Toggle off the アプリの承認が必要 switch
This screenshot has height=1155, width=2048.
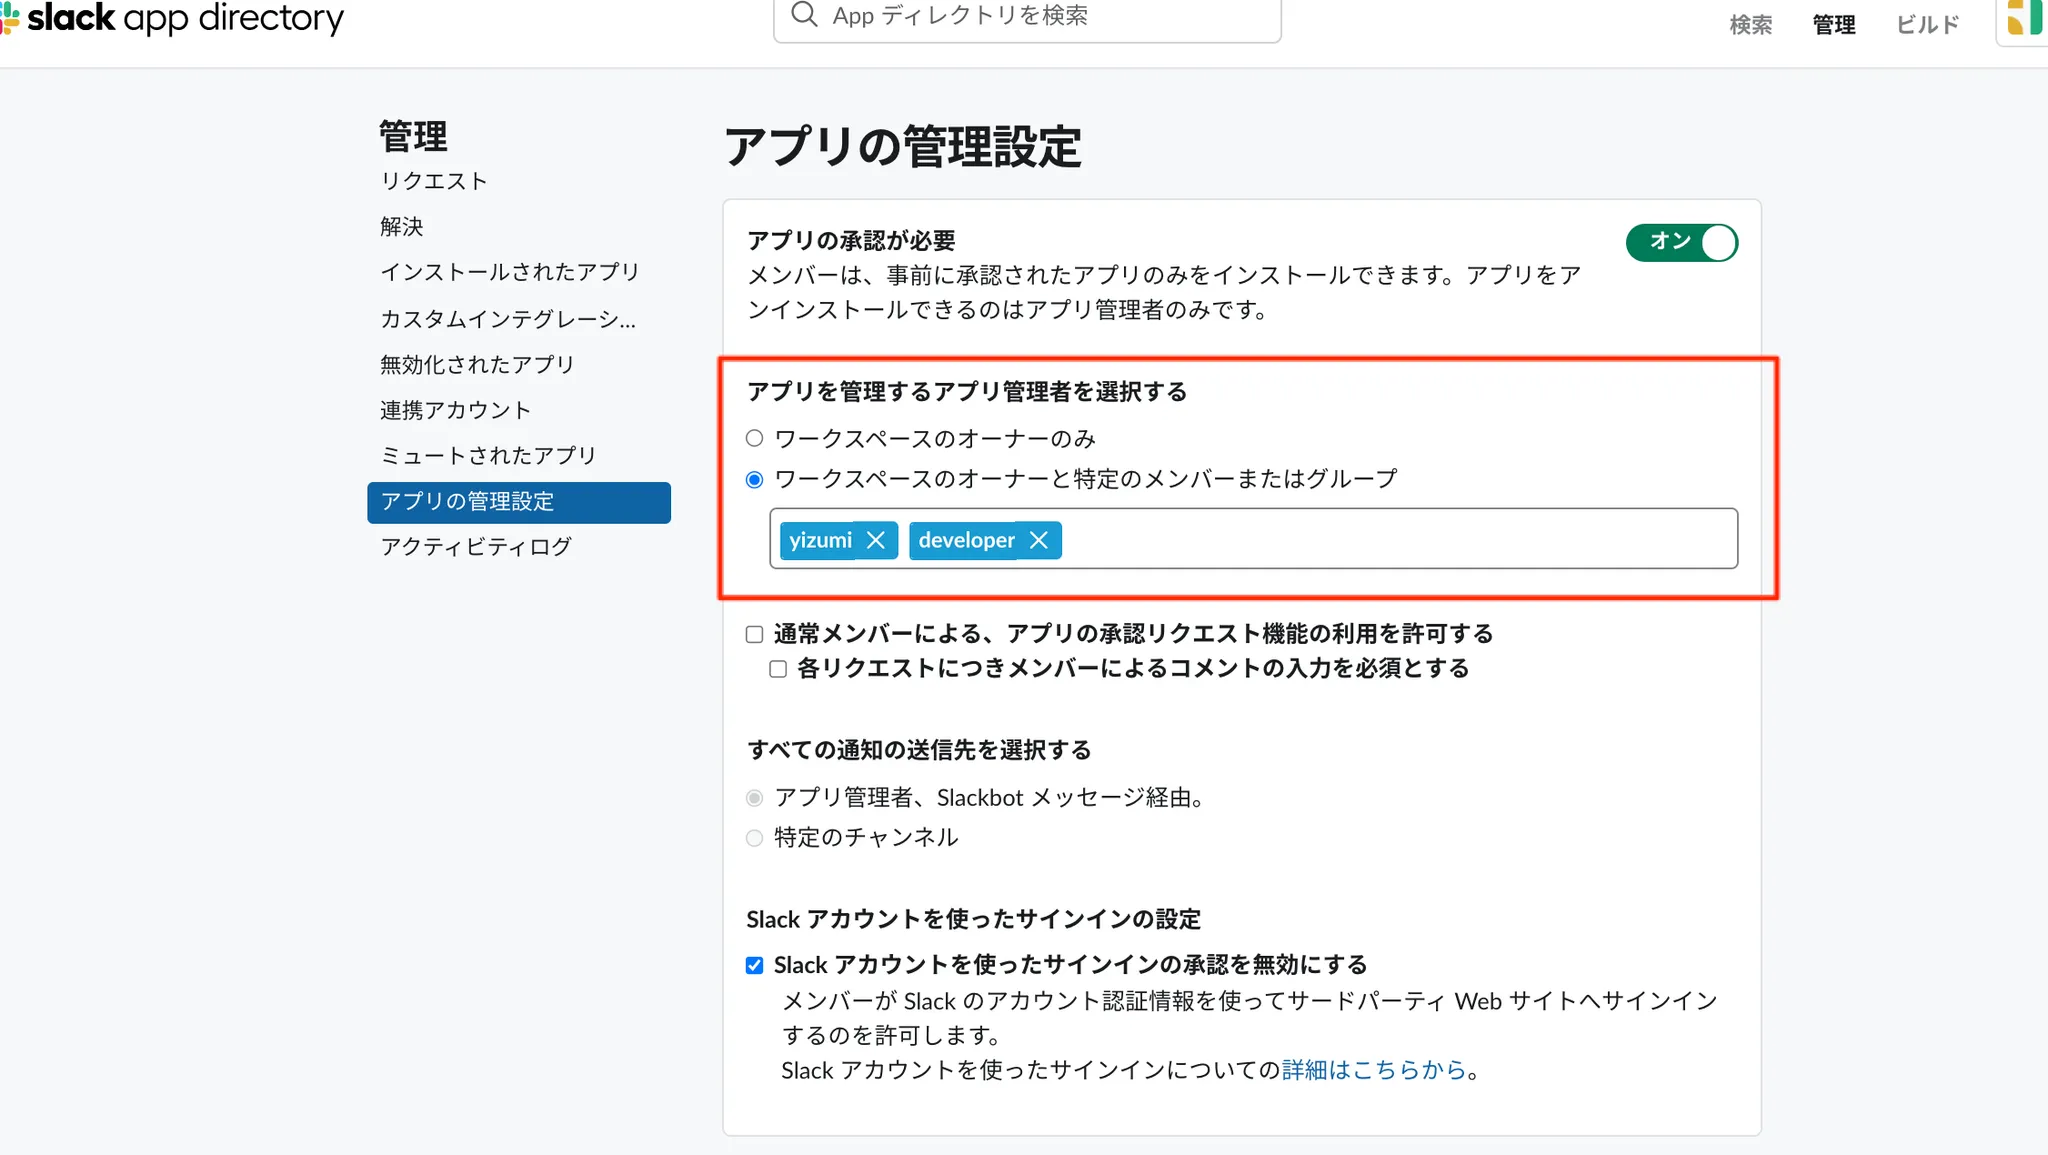click(x=1682, y=242)
